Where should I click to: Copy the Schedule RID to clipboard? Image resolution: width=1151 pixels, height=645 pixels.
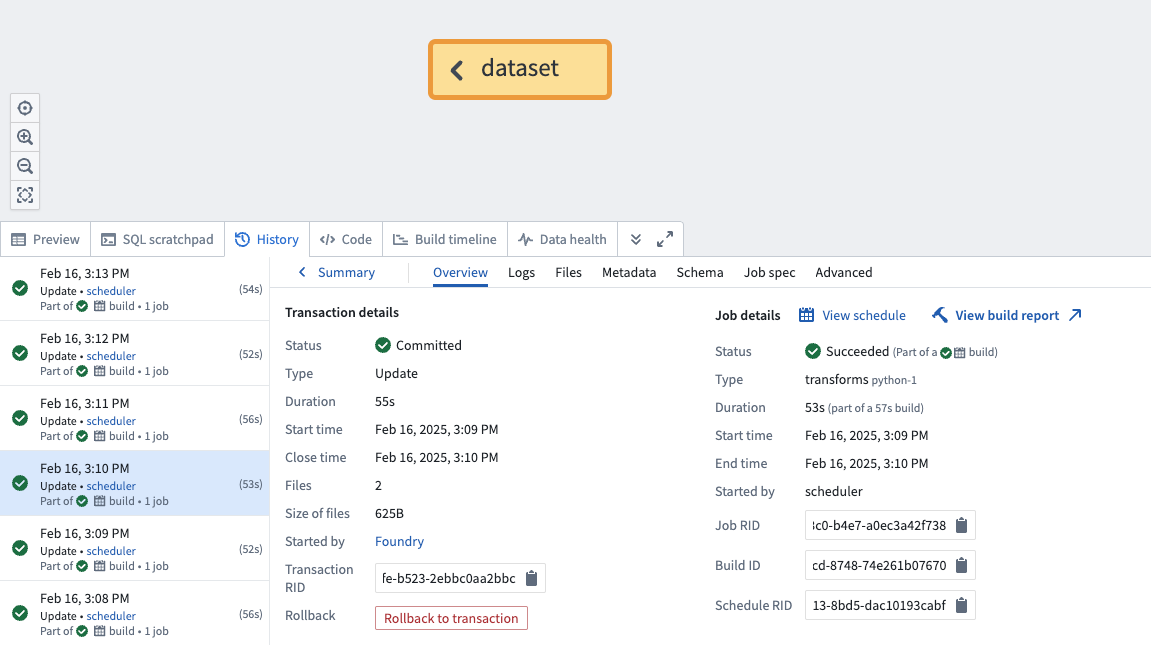961,605
